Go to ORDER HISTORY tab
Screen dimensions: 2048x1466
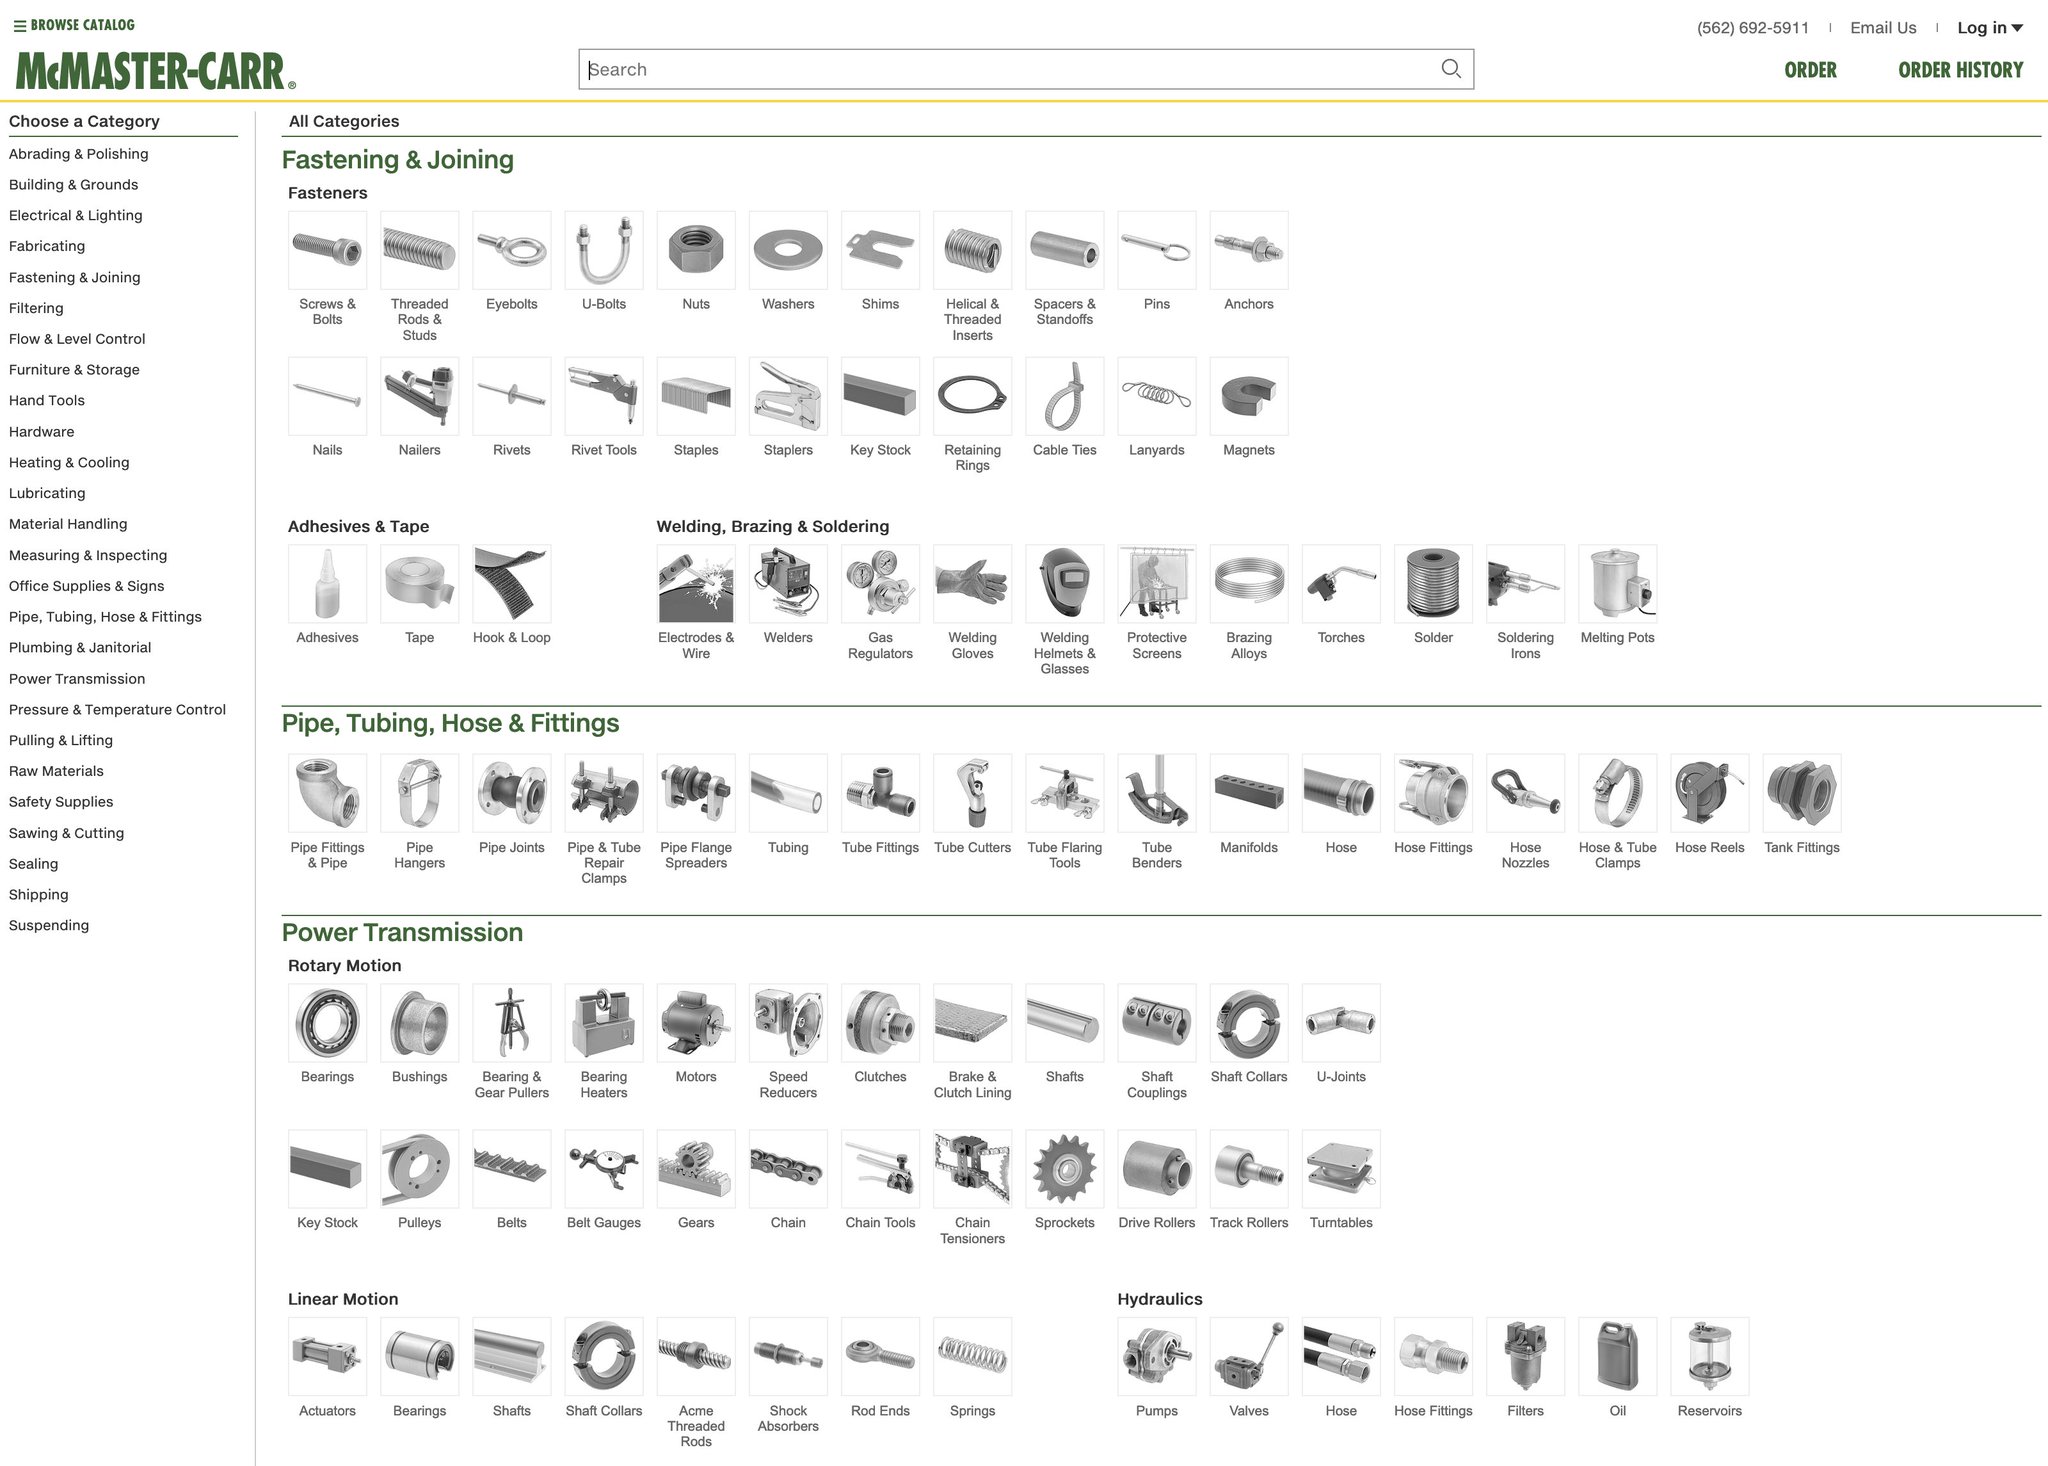[x=1960, y=70]
